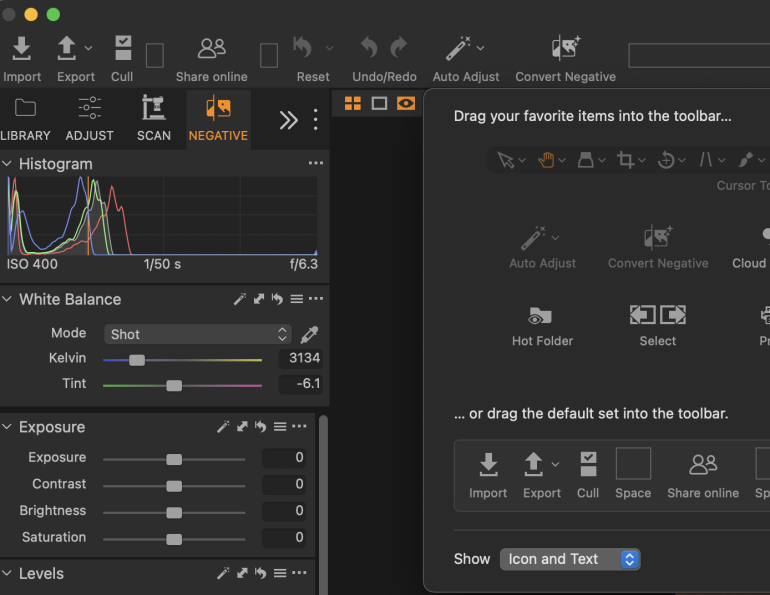Reset the Exposure tool
The image size is (770, 595).
pyautogui.click(x=261, y=427)
